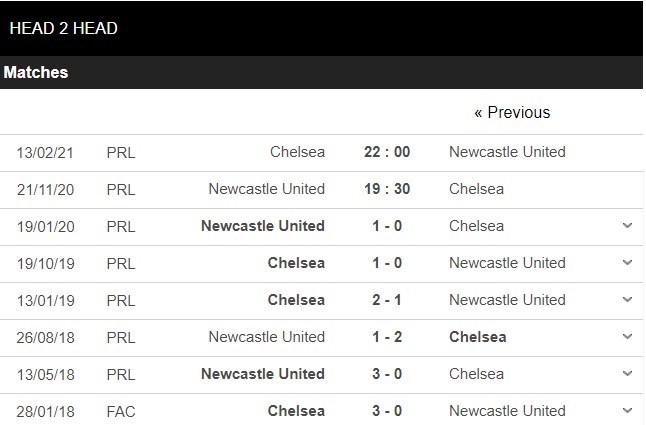Viewport: 646px width, 425px height.
Task: Open the 3 - 0 score on 28/01/18
Action: (387, 411)
